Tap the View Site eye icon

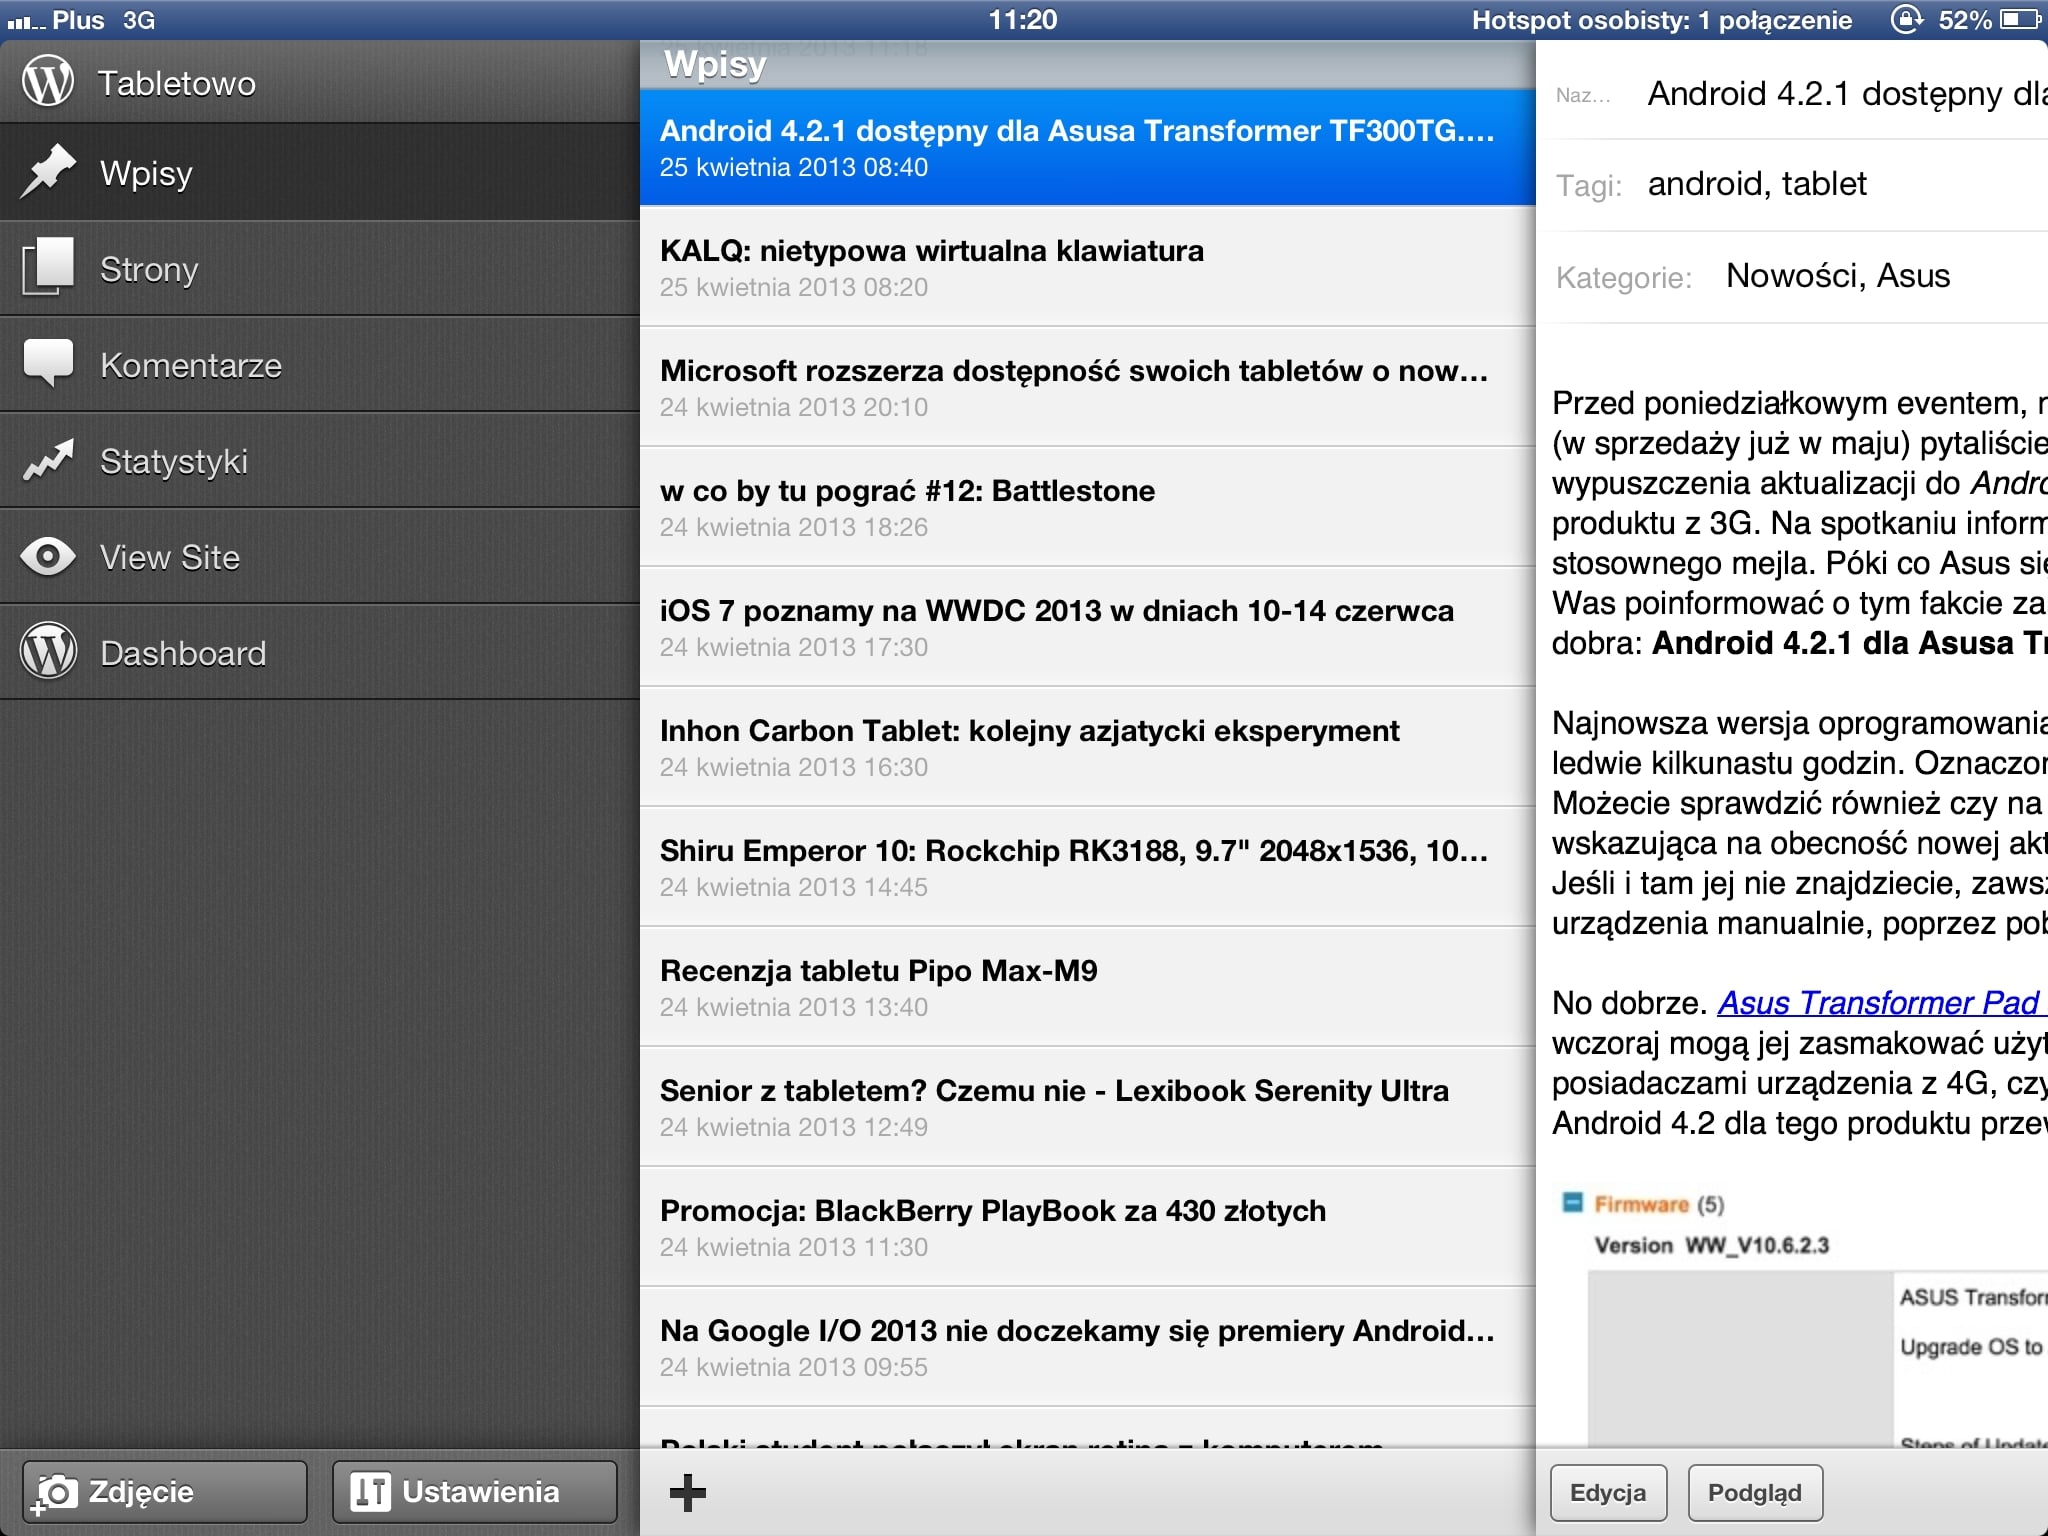tap(48, 557)
